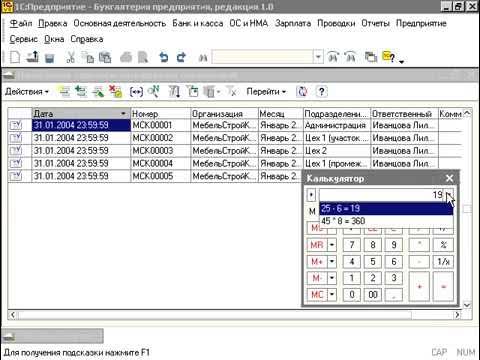Open the dropdown arrow next to M+
The width and height of the screenshot is (480, 360).
click(x=332, y=261)
